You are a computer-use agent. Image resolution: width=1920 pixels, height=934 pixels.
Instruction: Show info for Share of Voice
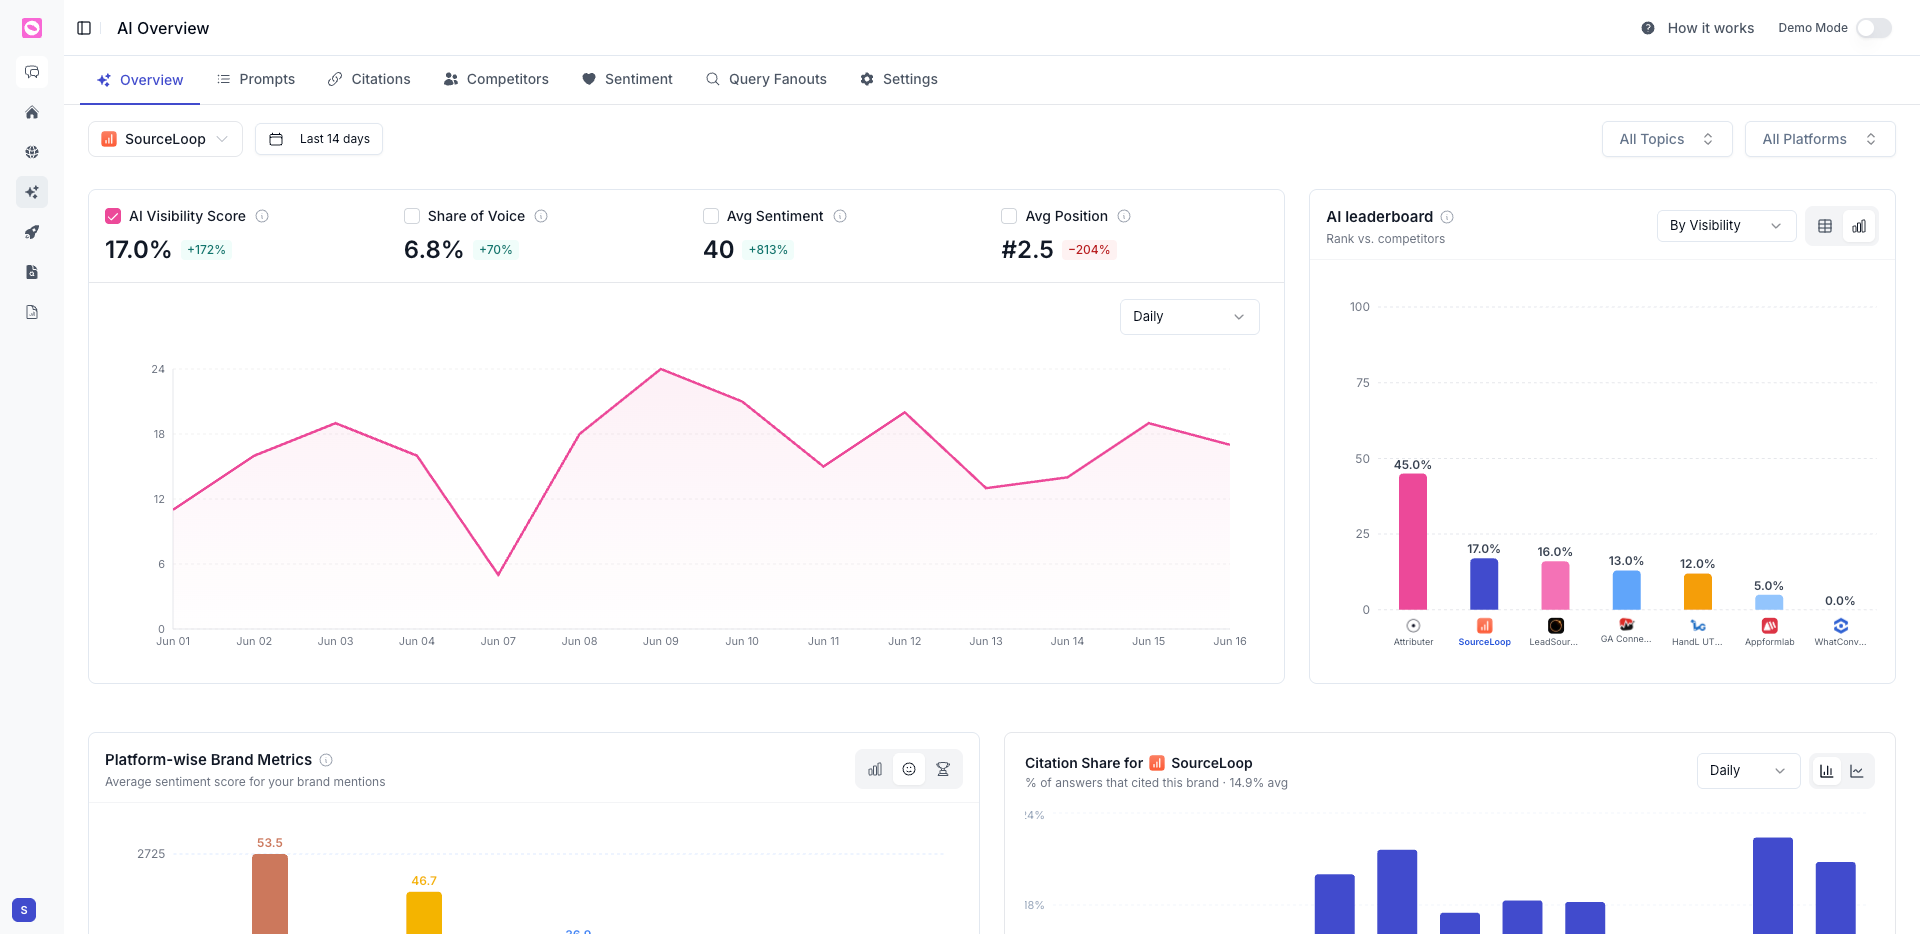point(541,216)
